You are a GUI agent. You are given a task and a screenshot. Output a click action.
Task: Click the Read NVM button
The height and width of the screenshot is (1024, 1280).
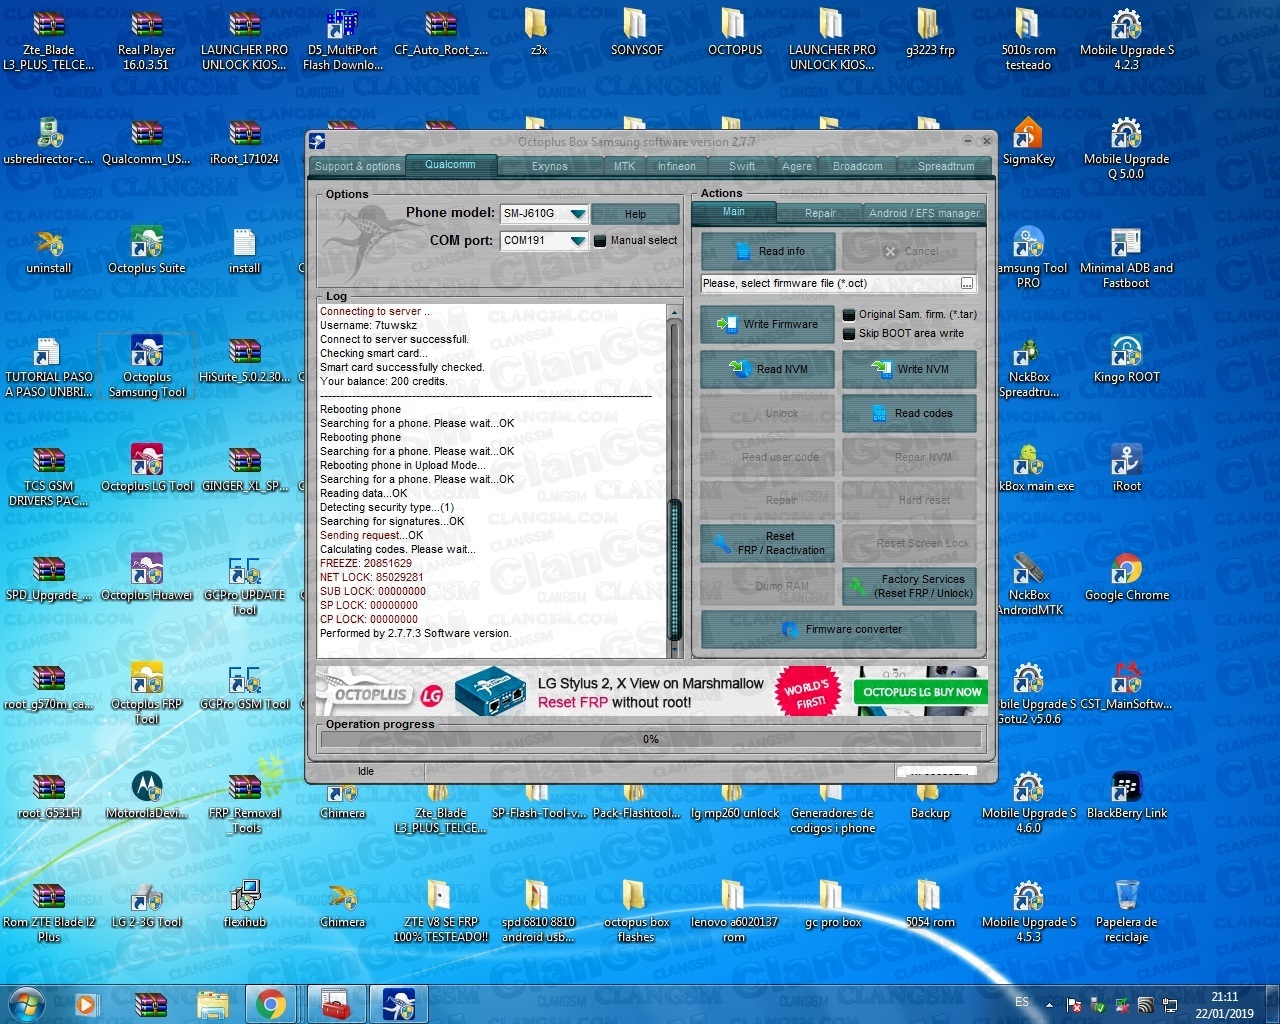point(768,370)
